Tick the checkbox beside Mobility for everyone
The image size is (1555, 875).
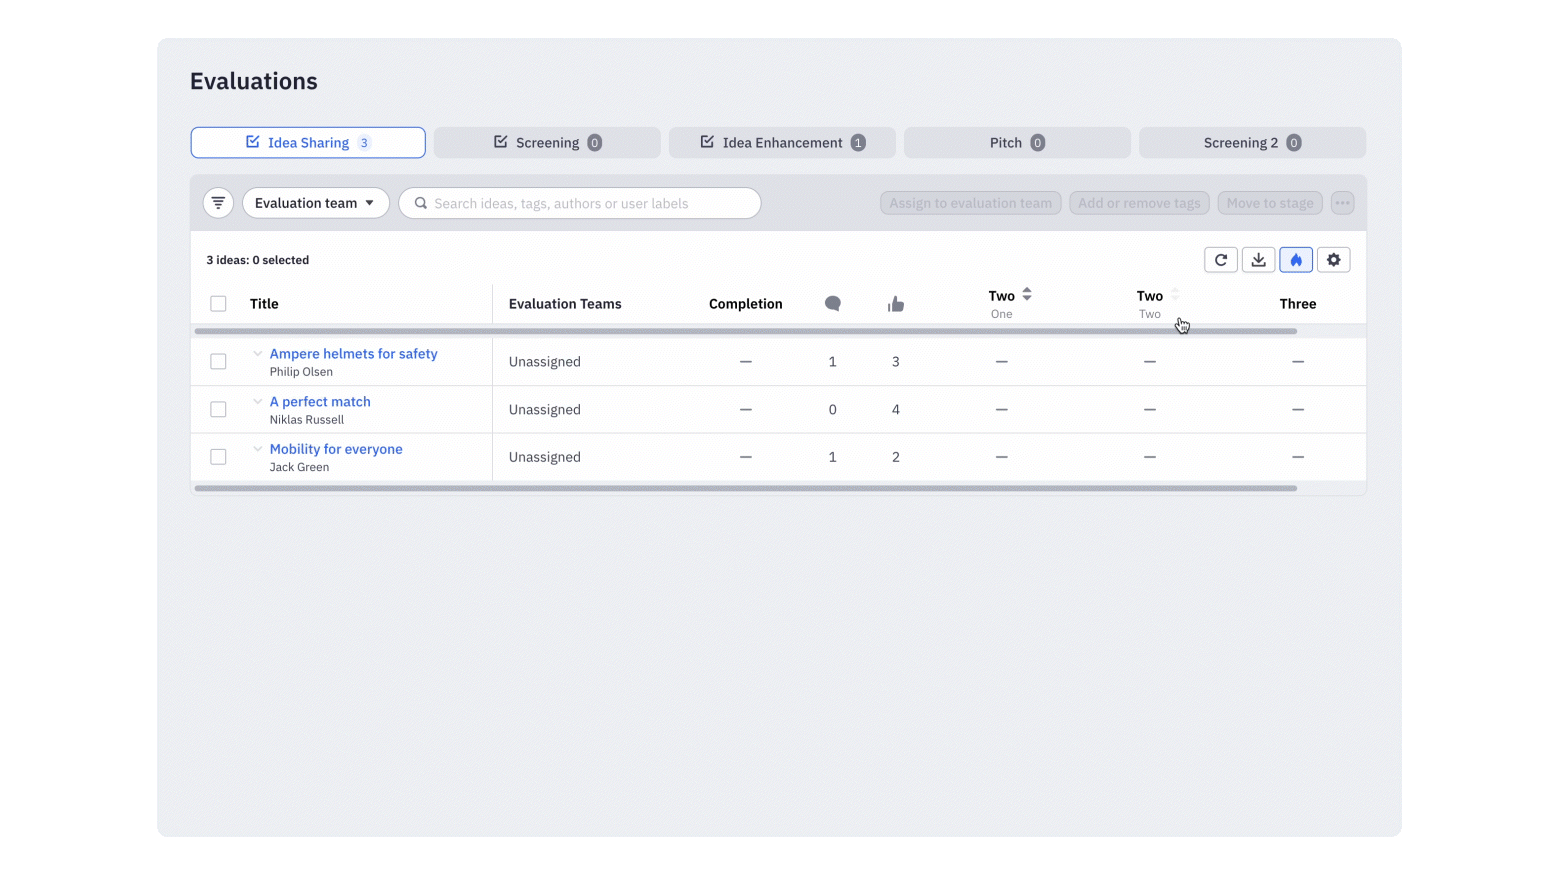pos(218,456)
